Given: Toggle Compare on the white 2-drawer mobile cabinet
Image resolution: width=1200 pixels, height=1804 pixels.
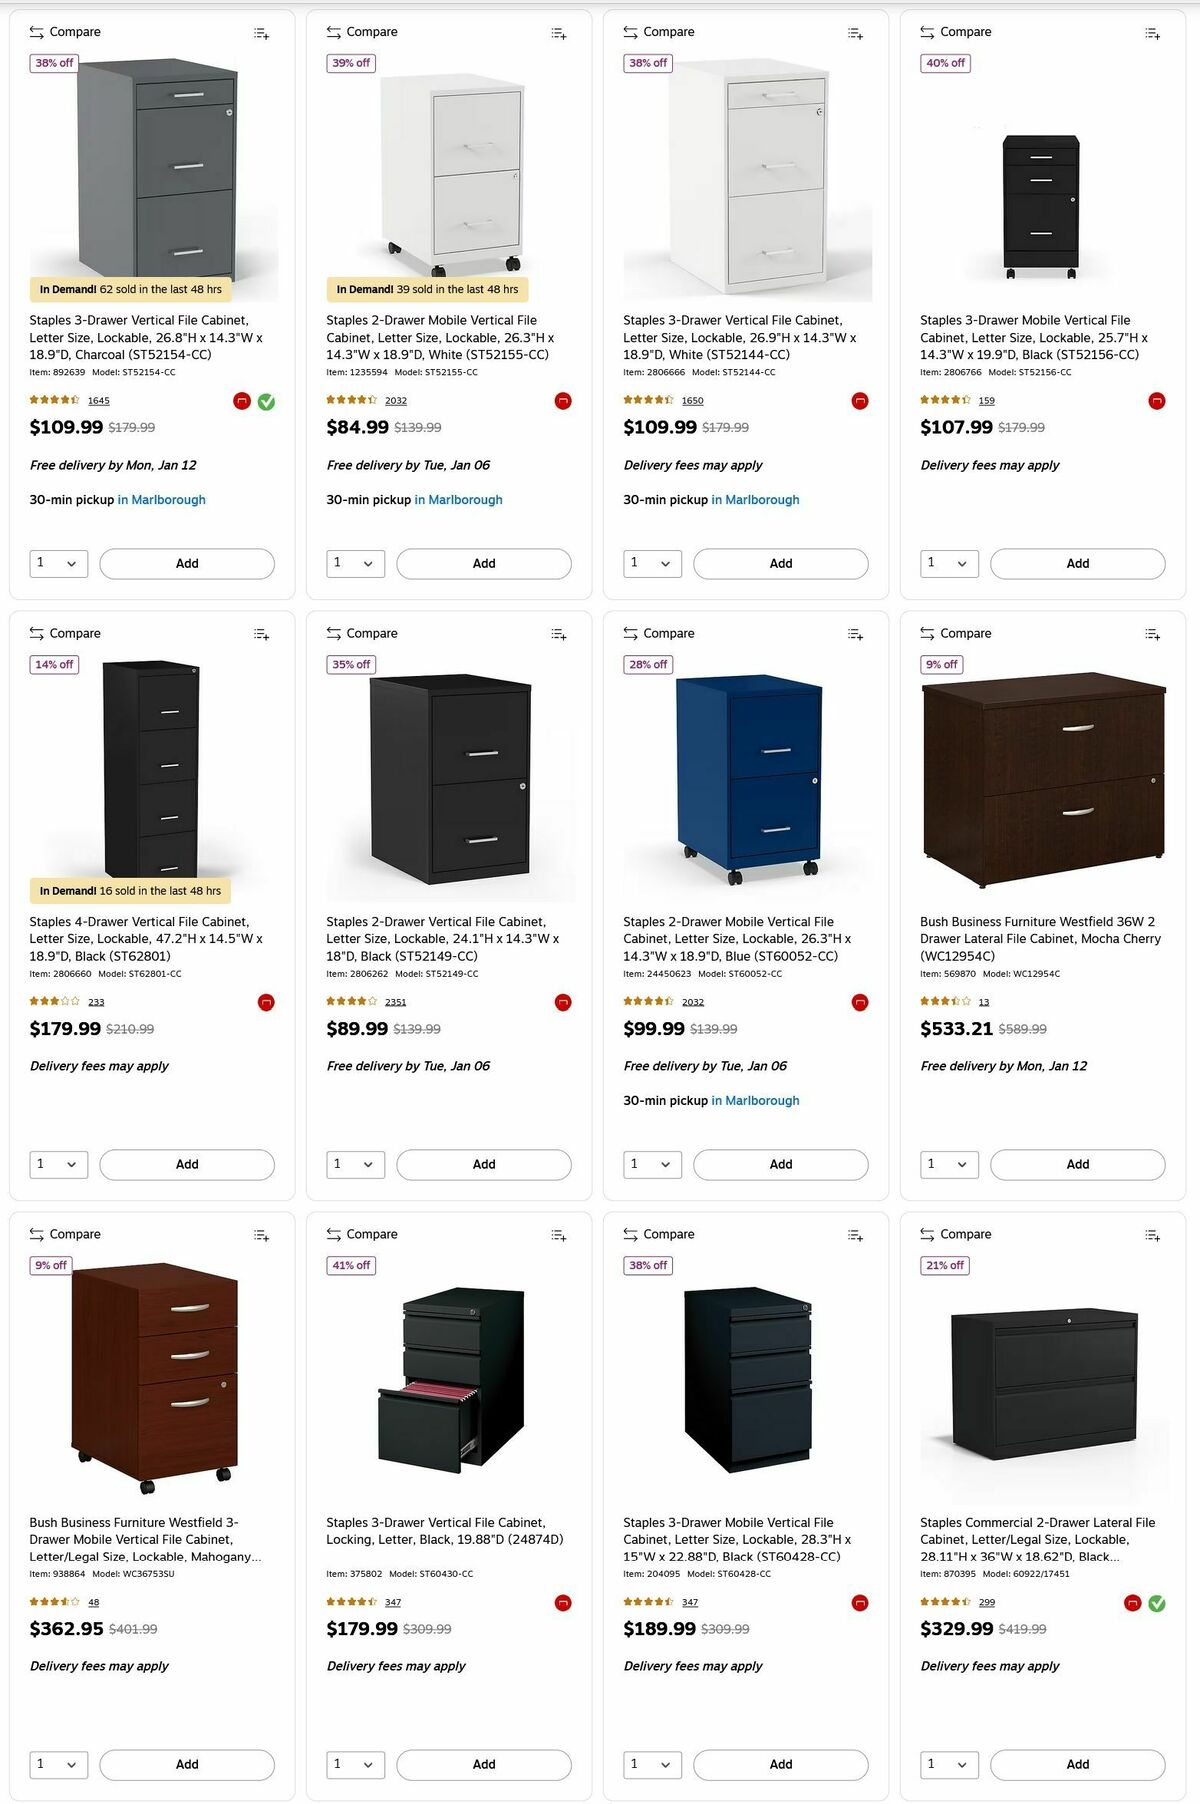Looking at the screenshot, I should (x=361, y=31).
